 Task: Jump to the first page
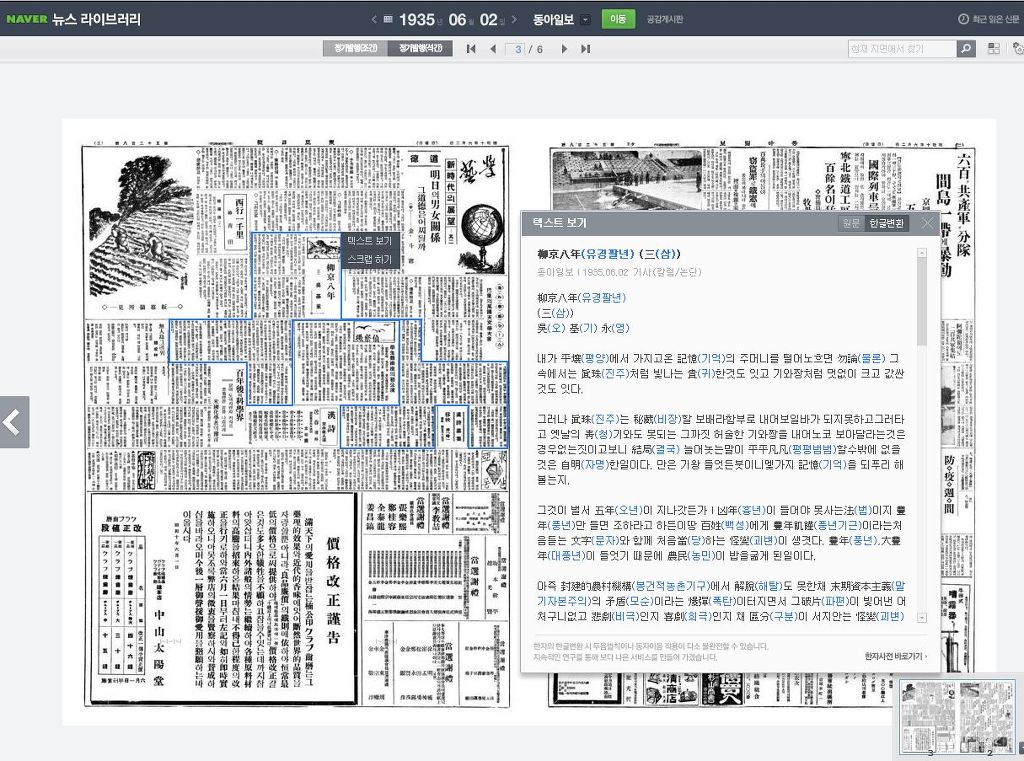click(x=472, y=49)
